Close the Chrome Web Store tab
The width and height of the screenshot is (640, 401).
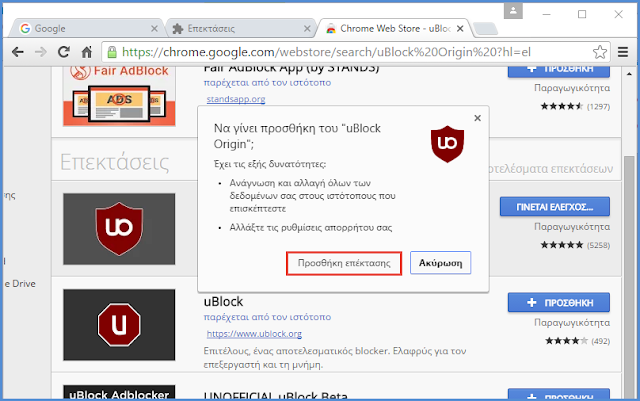tap(460, 29)
